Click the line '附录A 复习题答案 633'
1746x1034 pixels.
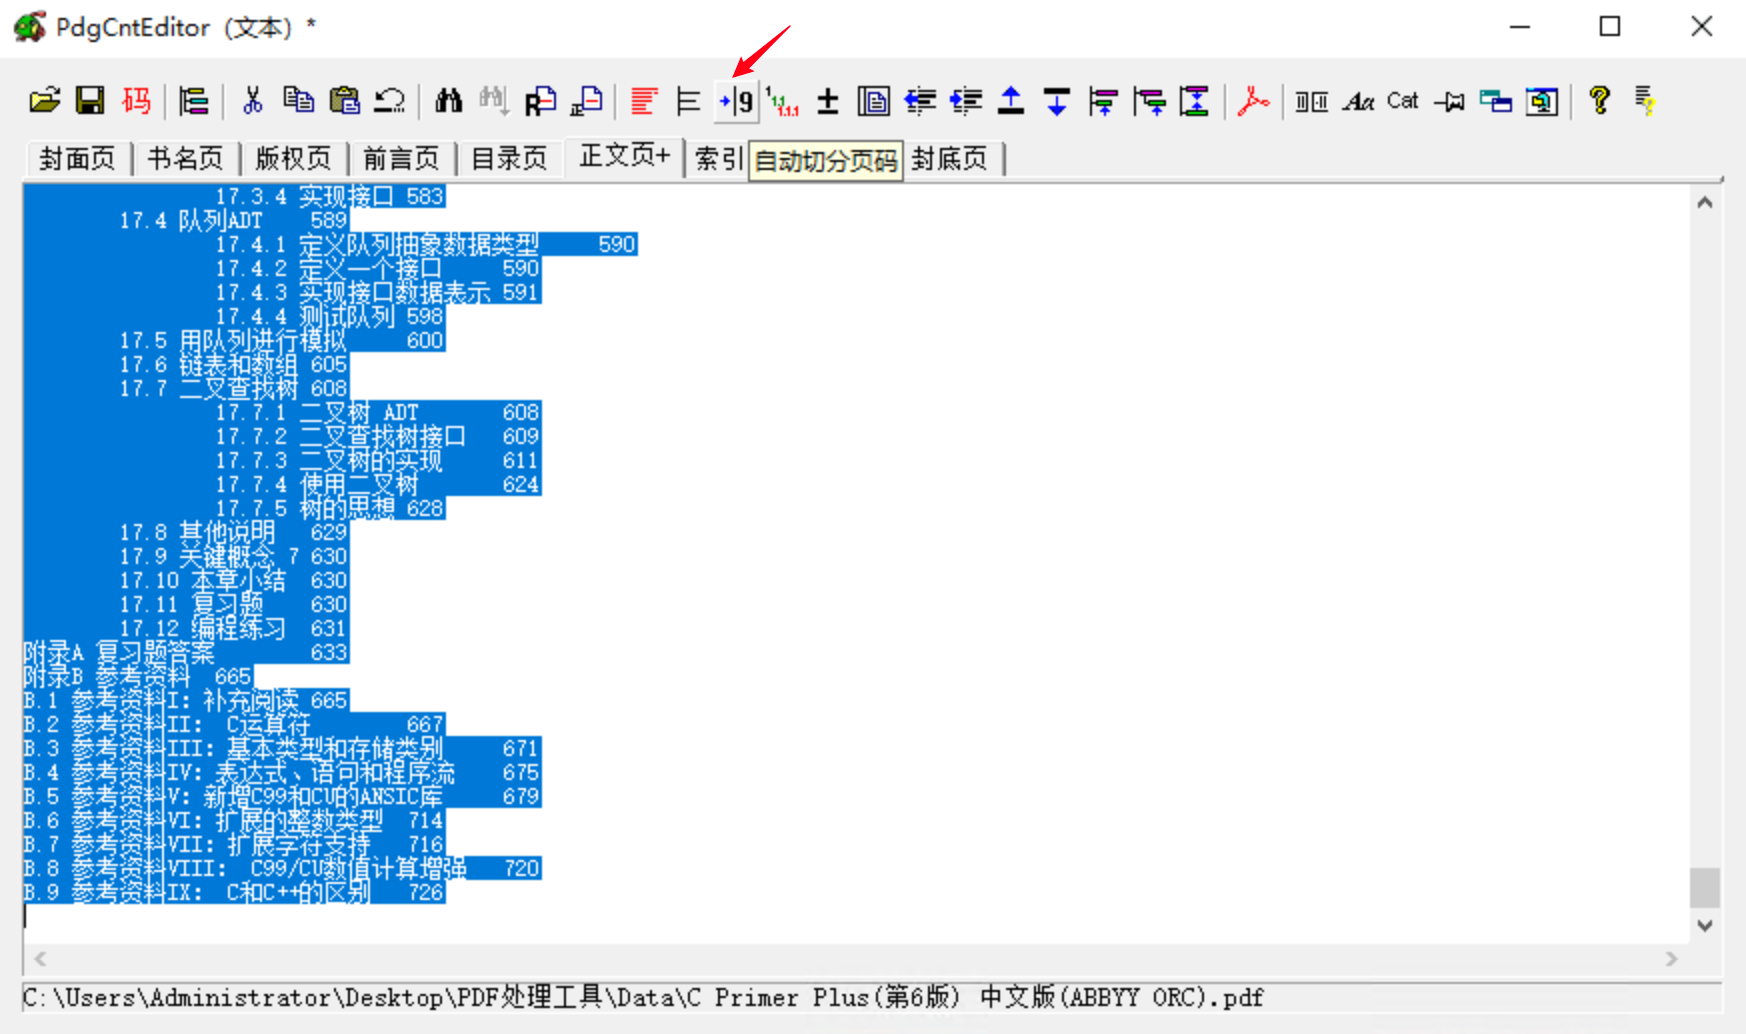coord(186,652)
